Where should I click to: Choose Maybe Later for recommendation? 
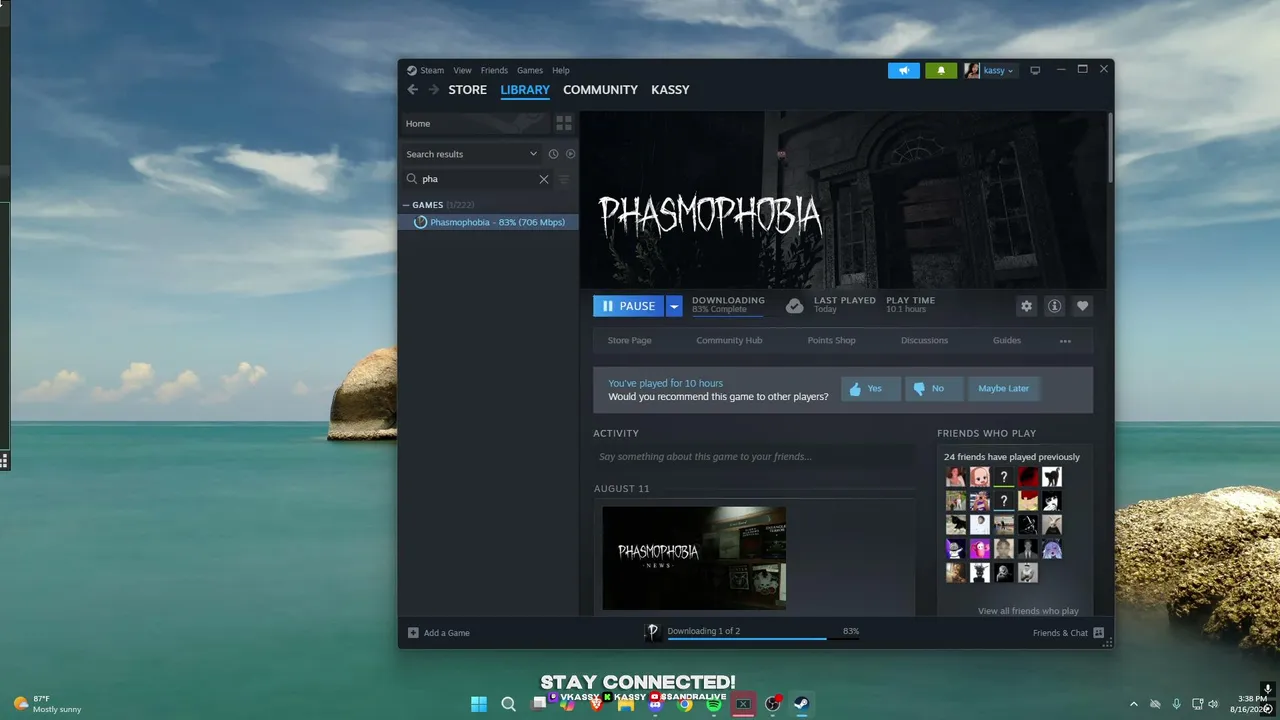1004,389
